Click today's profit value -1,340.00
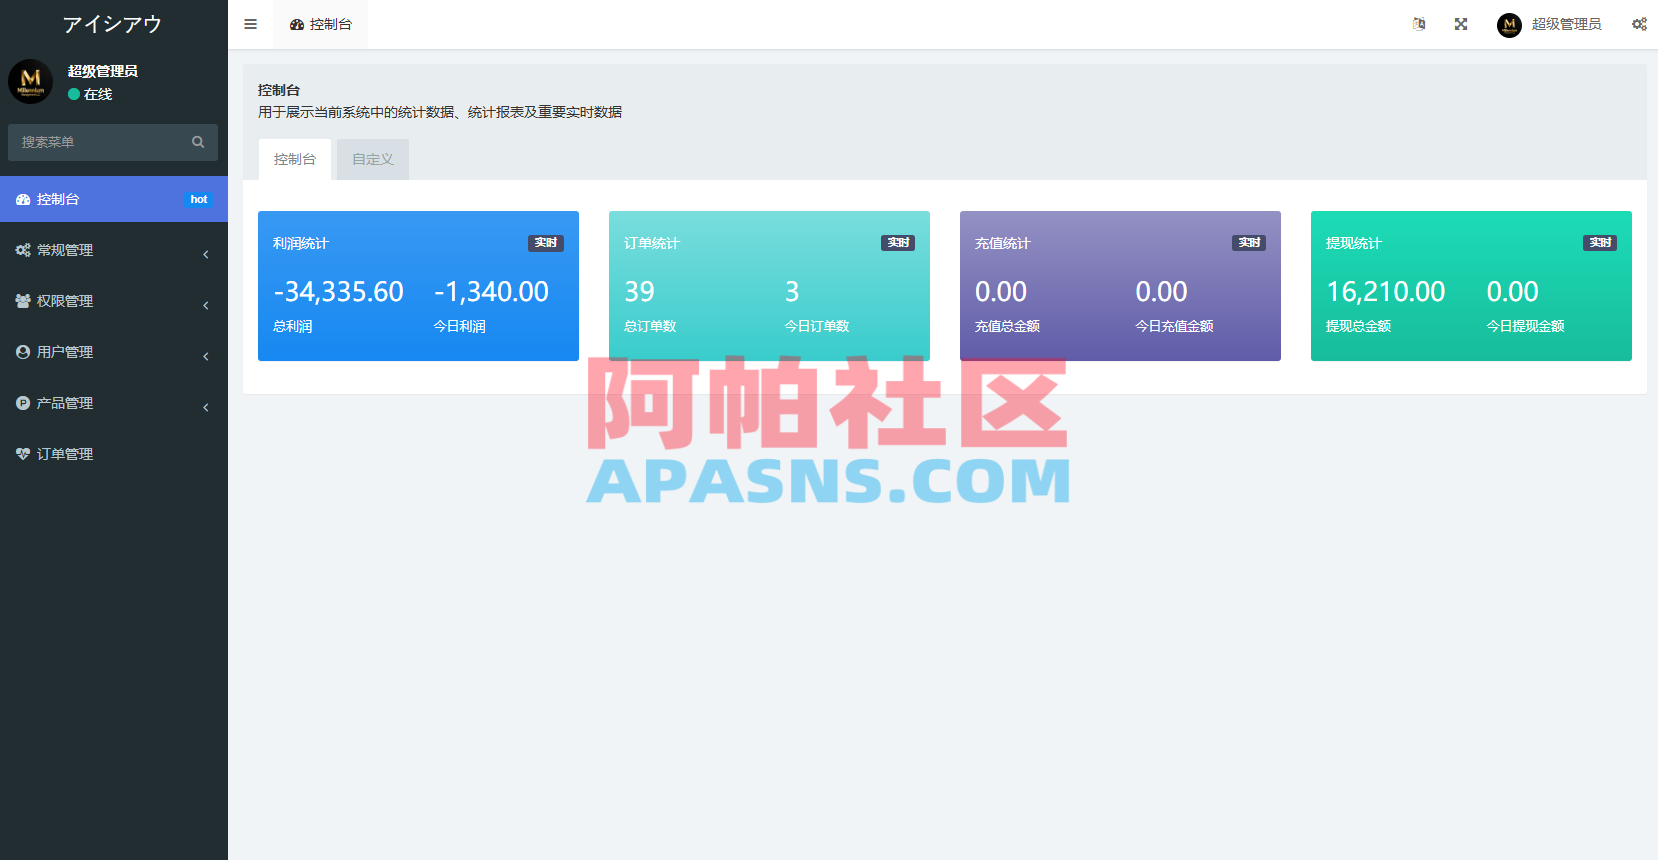 click(491, 292)
